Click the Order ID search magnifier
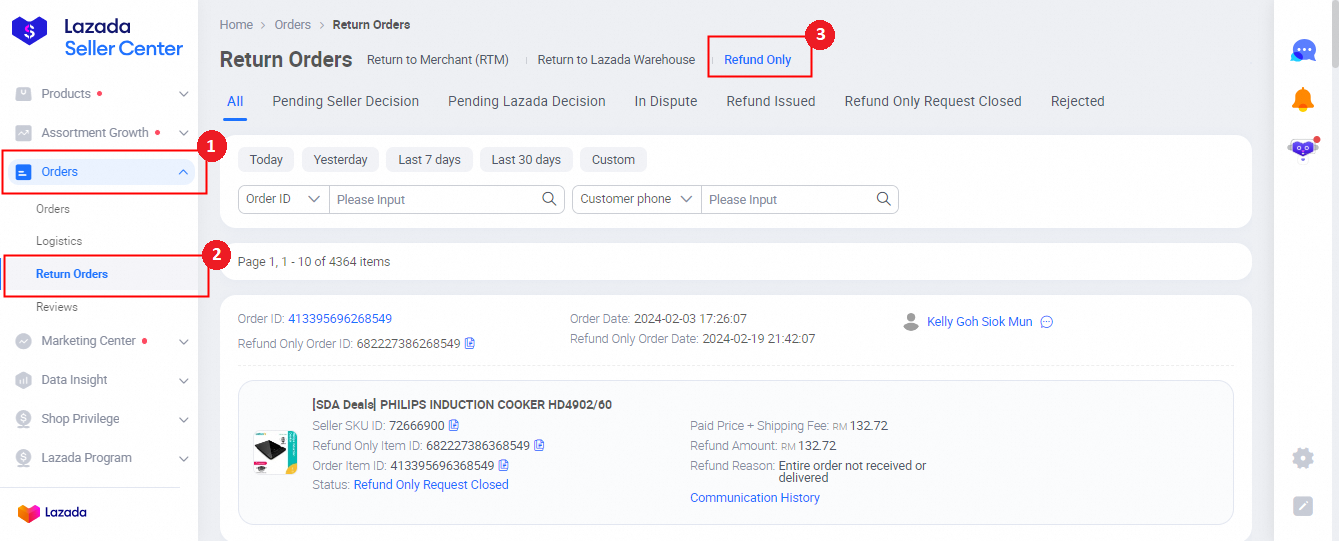The height and width of the screenshot is (541, 1339). coord(549,199)
